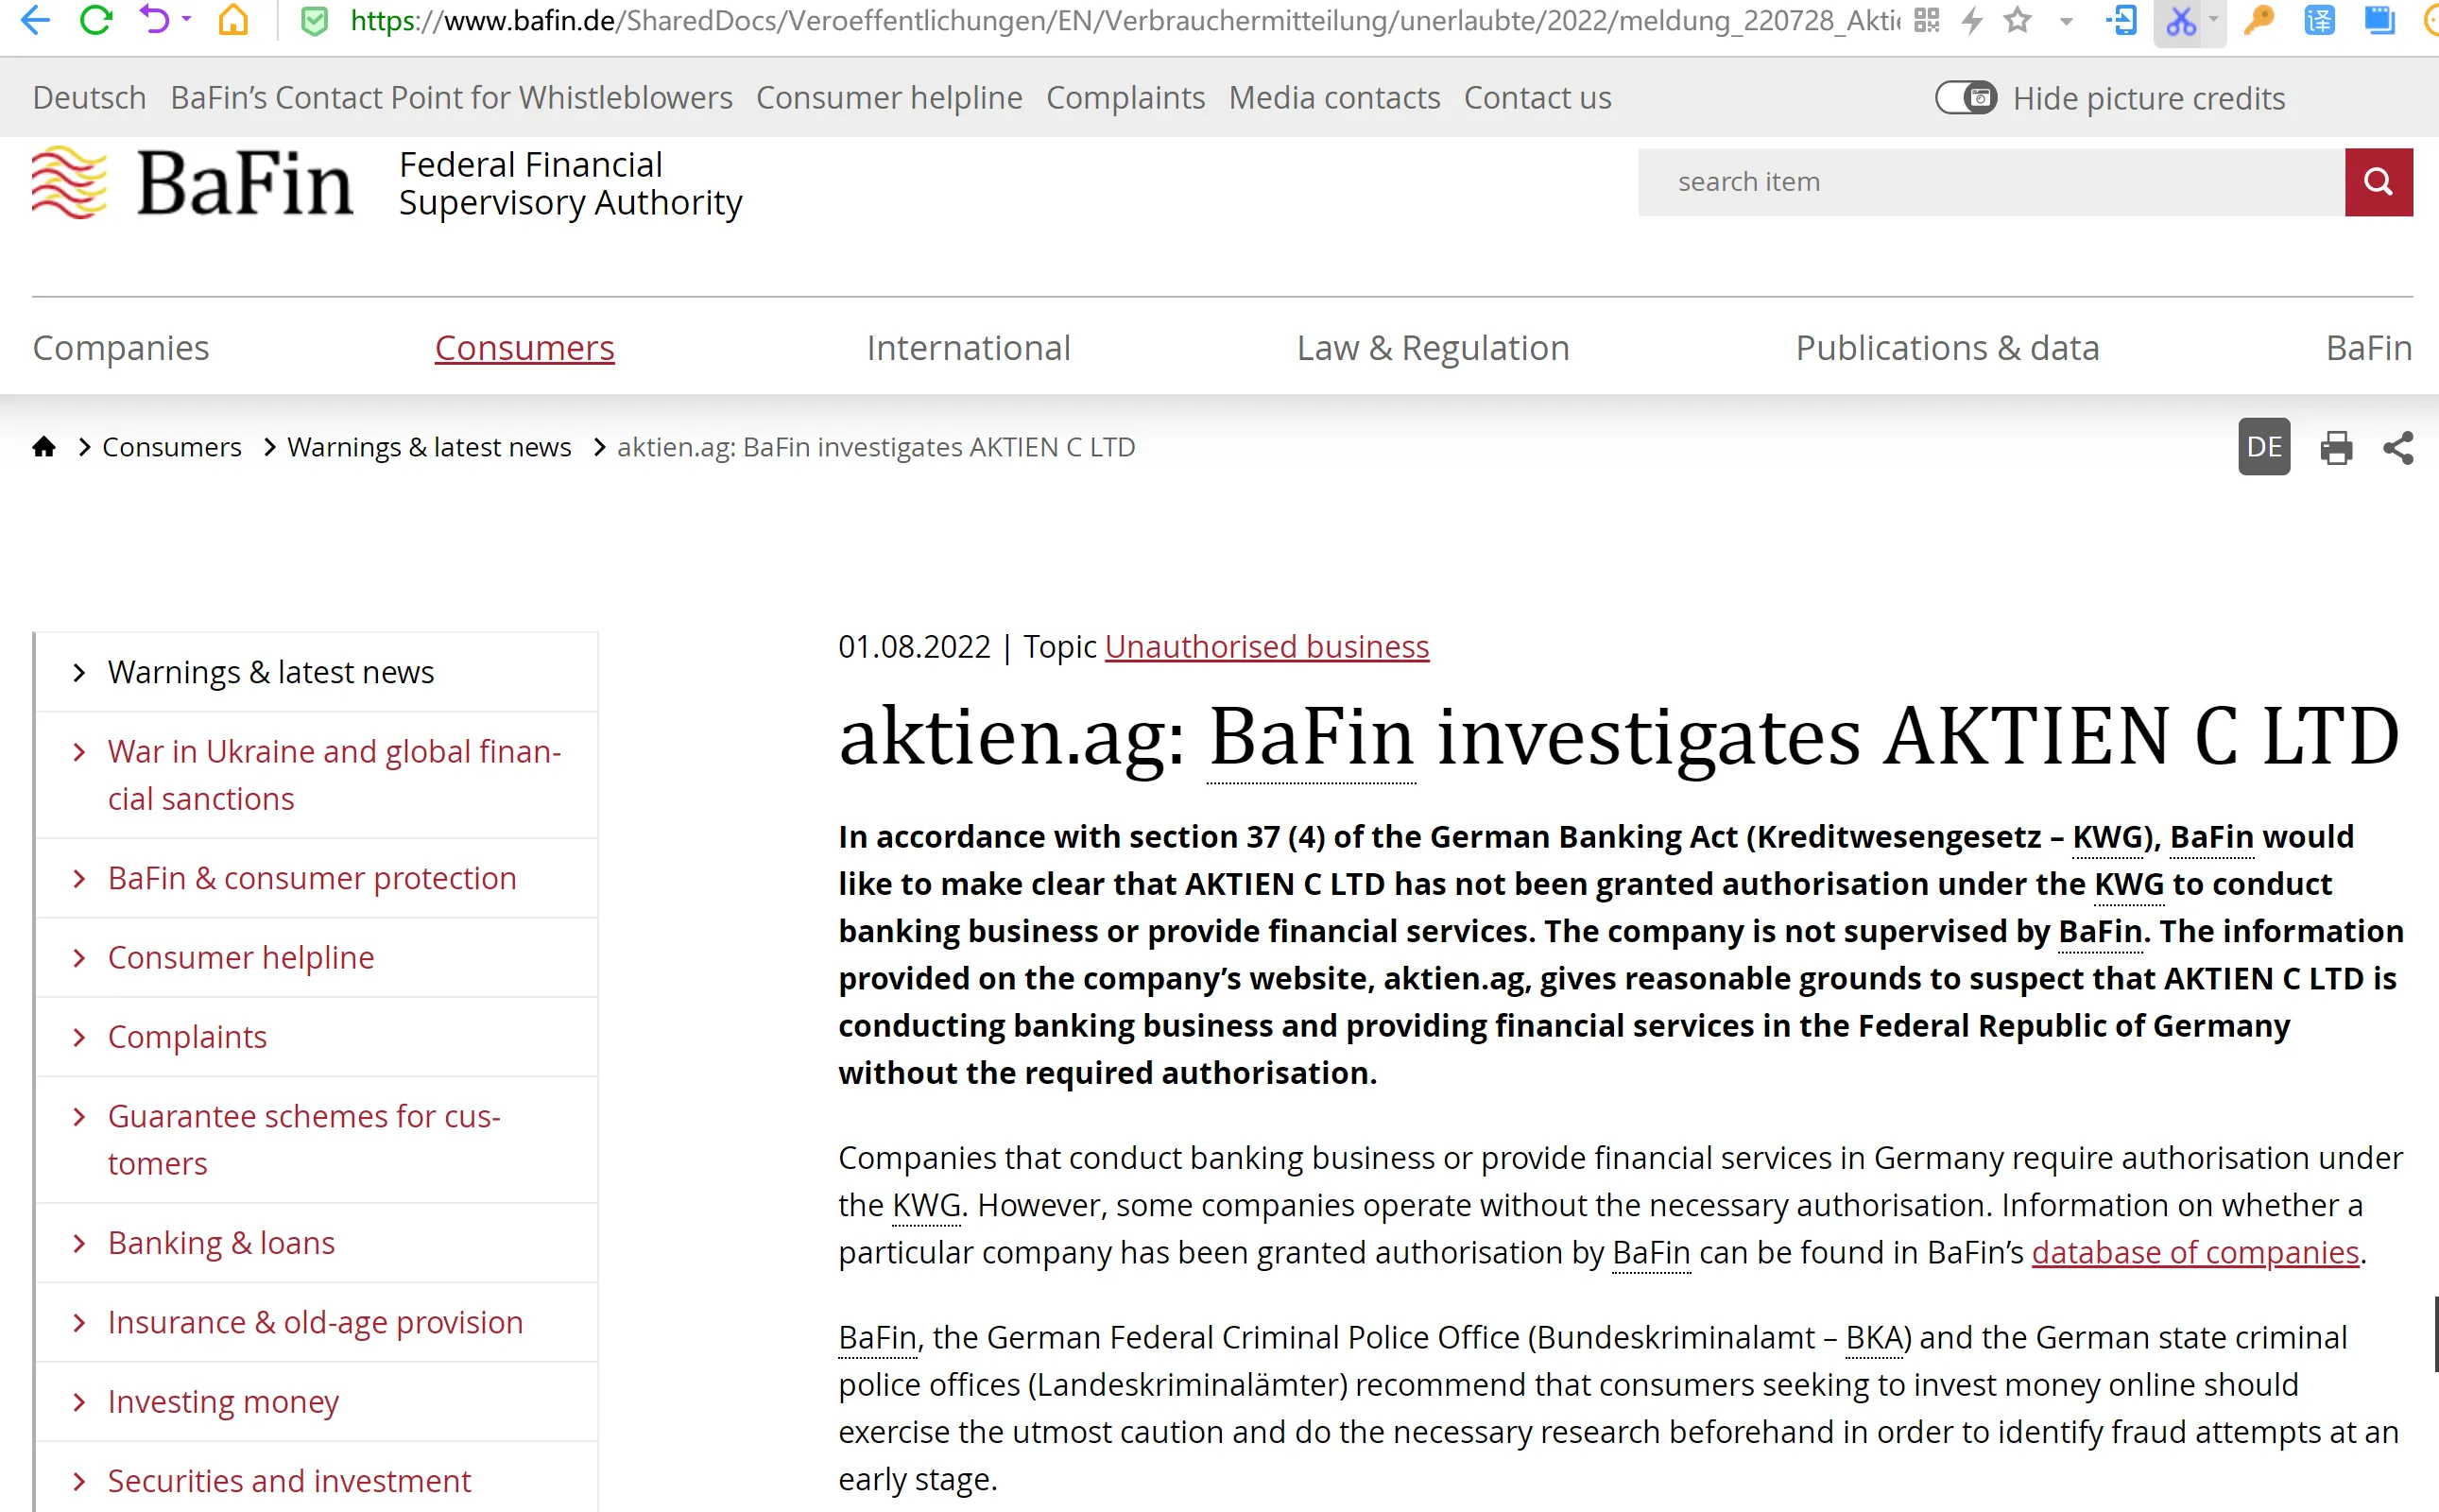Screen dimensions: 2439x1512
Task: Open the Law & Regulation menu
Action: 1433,348
